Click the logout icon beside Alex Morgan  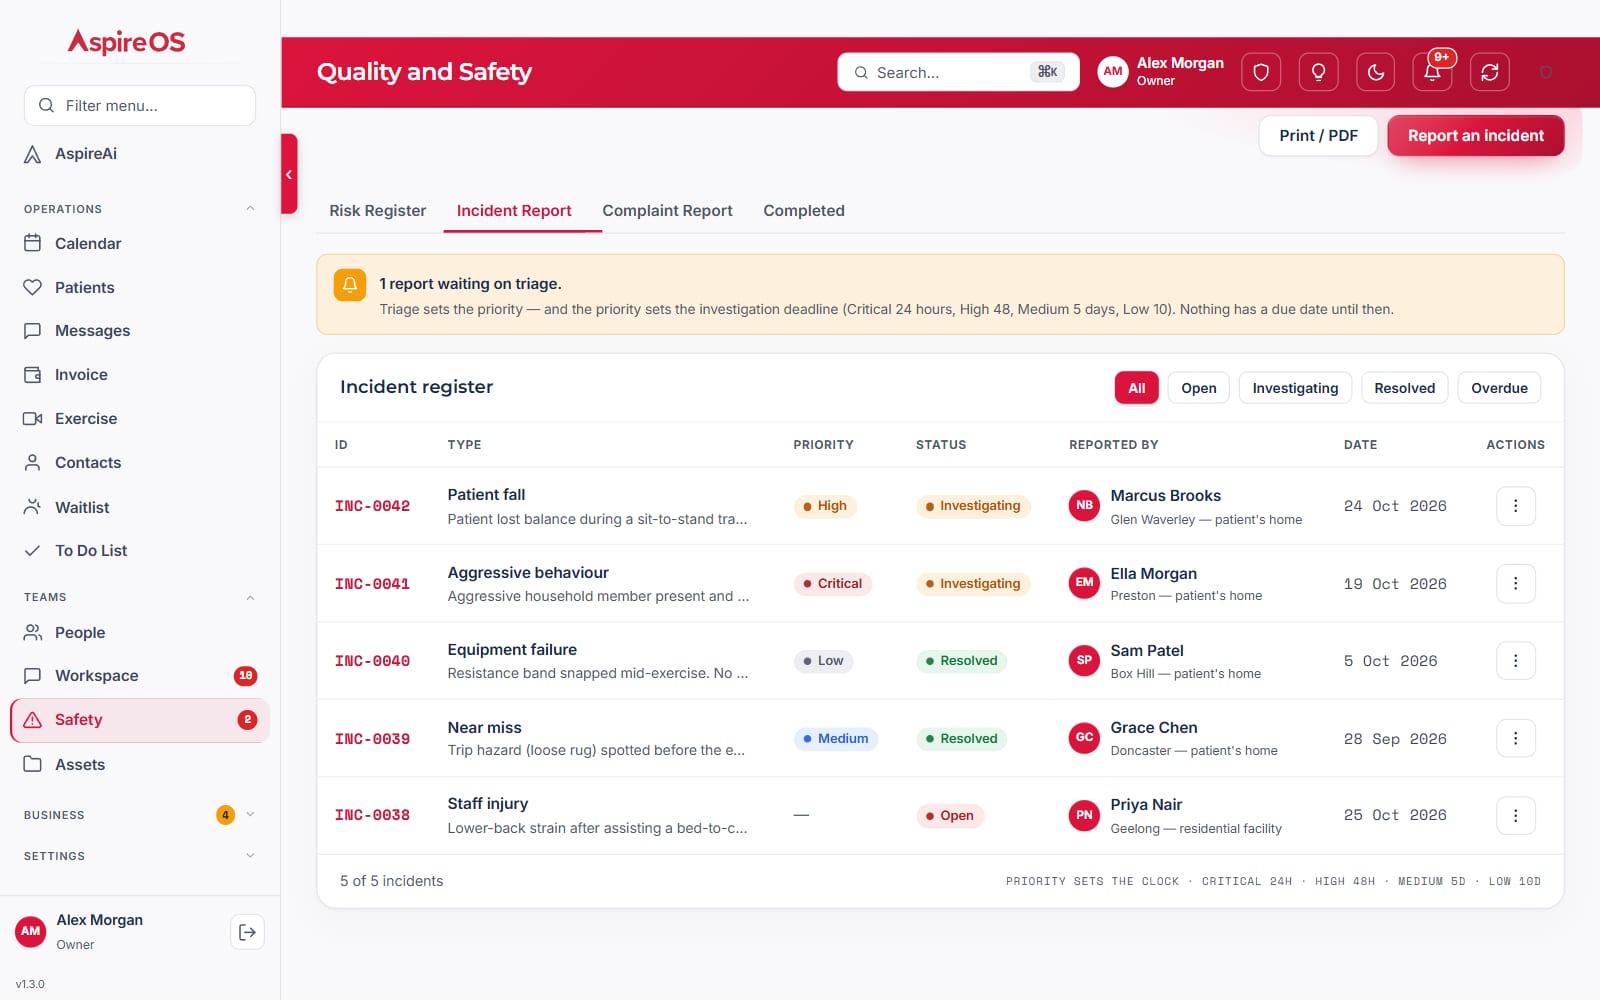(x=247, y=932)
